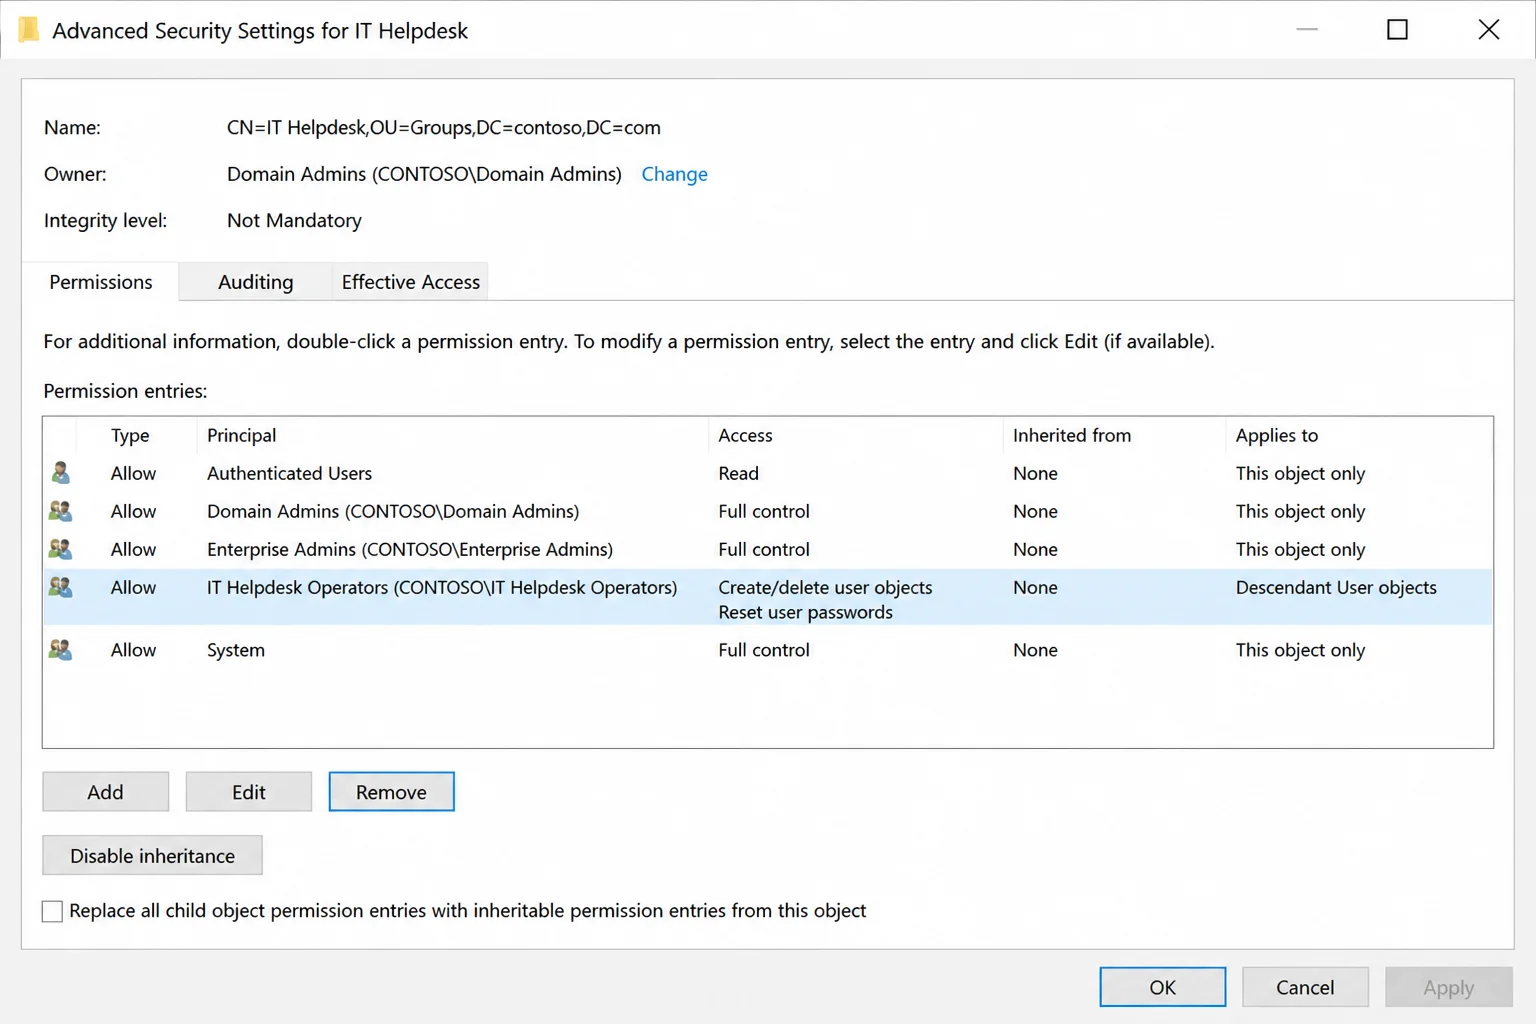This screenshot has height=1024, width=1536.
Task: Sort by the Access column header
Action: point(745,435)
